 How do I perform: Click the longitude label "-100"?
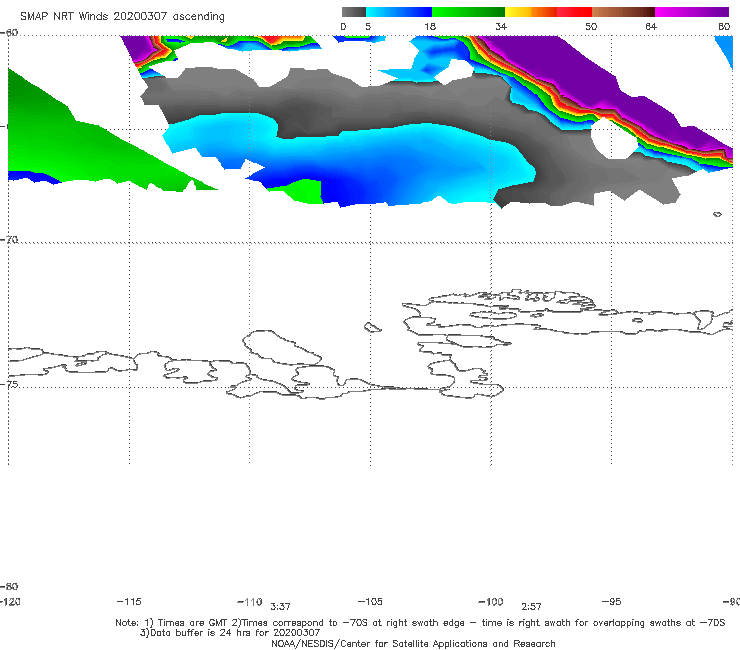coord(490,601)
